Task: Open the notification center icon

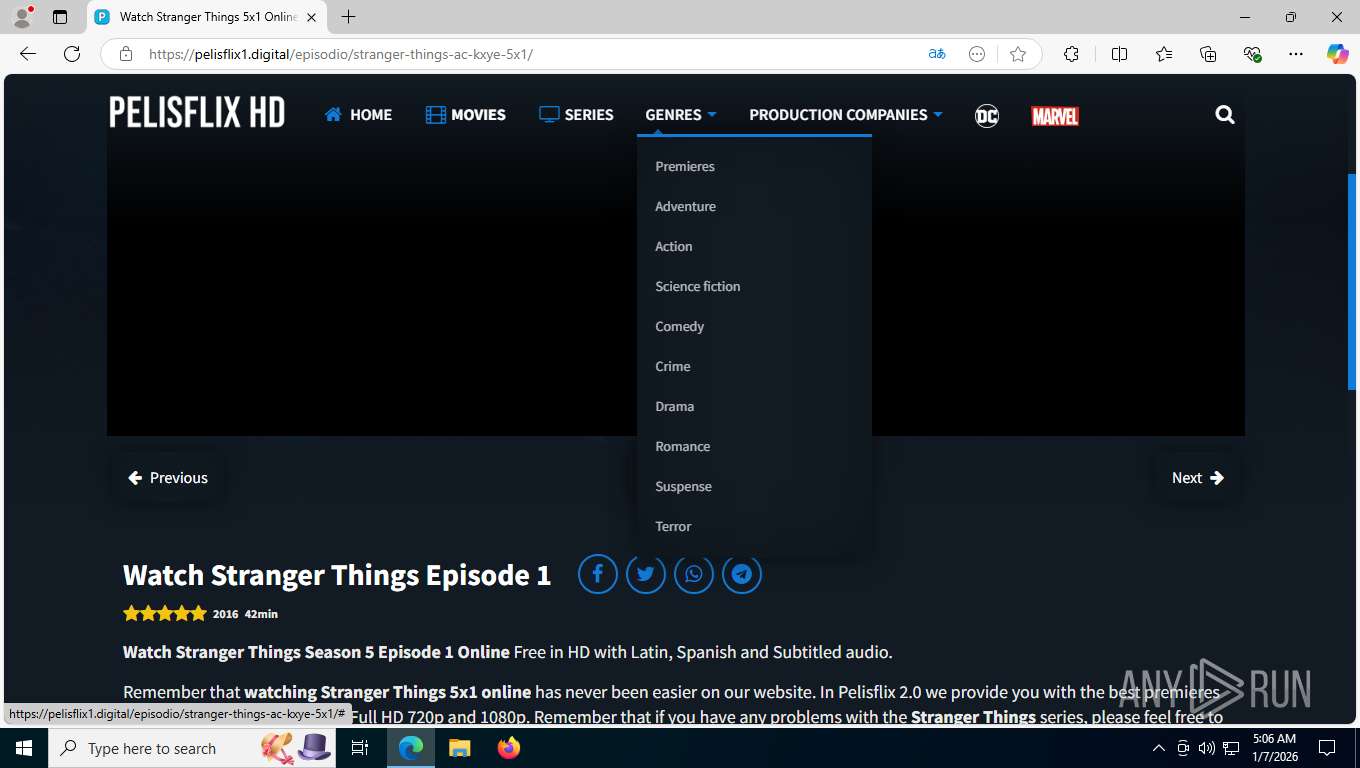Action: point(1327,748)
